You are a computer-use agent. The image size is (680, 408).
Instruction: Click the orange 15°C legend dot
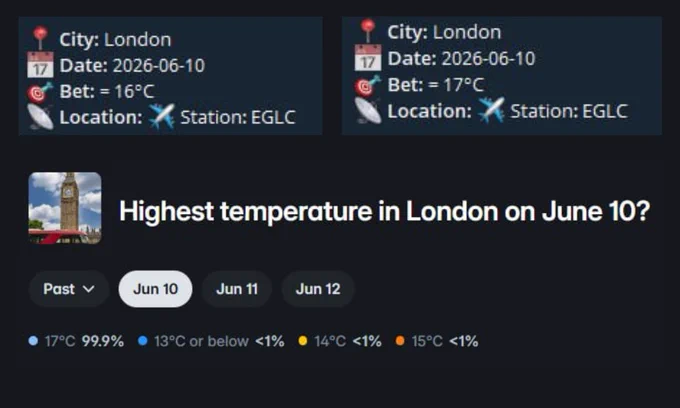(400, 341)
